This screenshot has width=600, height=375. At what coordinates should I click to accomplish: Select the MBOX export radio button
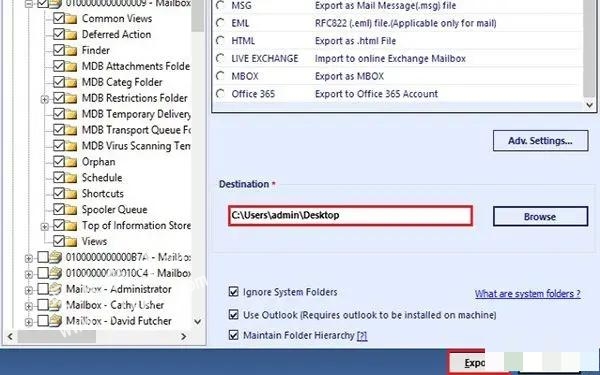click(x=220, y=76)
